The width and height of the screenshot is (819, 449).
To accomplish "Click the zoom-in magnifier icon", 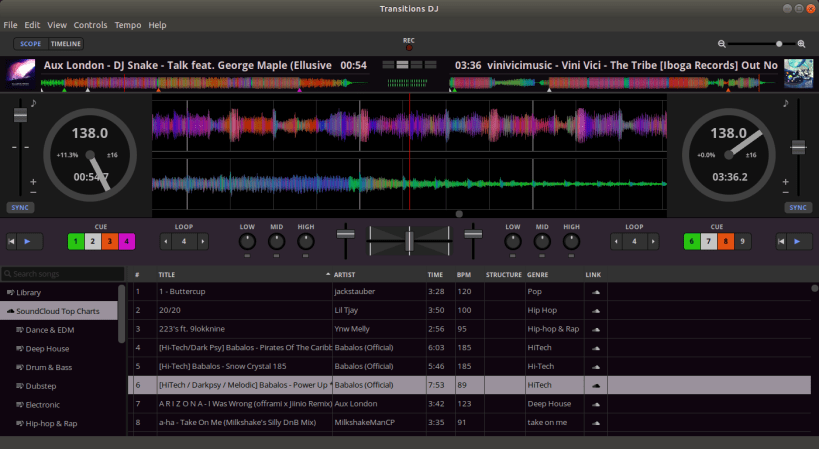I will point(802,44).
